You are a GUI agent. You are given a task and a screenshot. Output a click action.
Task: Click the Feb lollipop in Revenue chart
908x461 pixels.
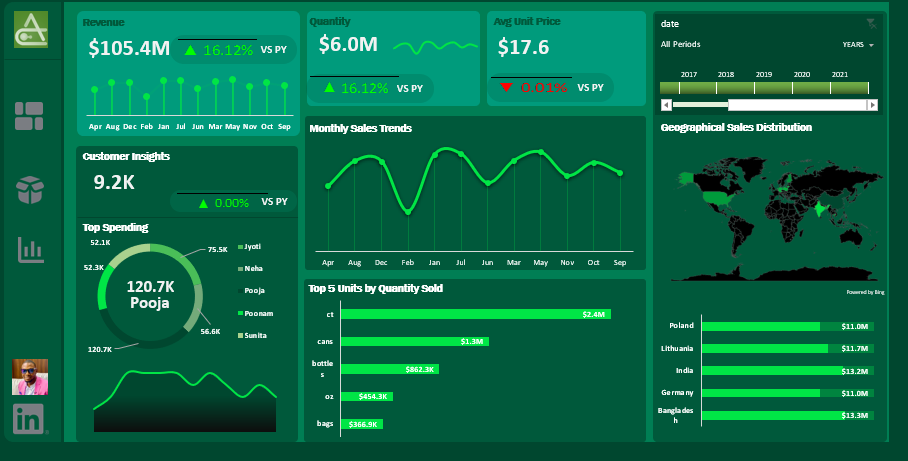click(x=147, y=105)
